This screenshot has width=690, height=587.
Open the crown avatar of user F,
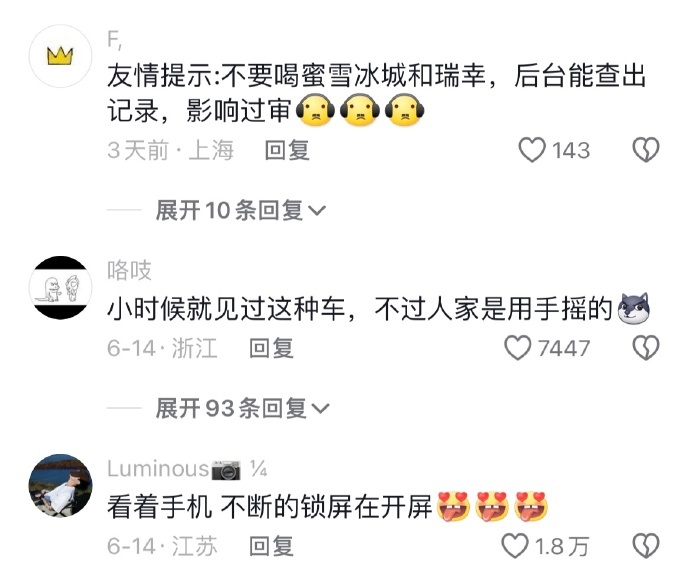60,56
